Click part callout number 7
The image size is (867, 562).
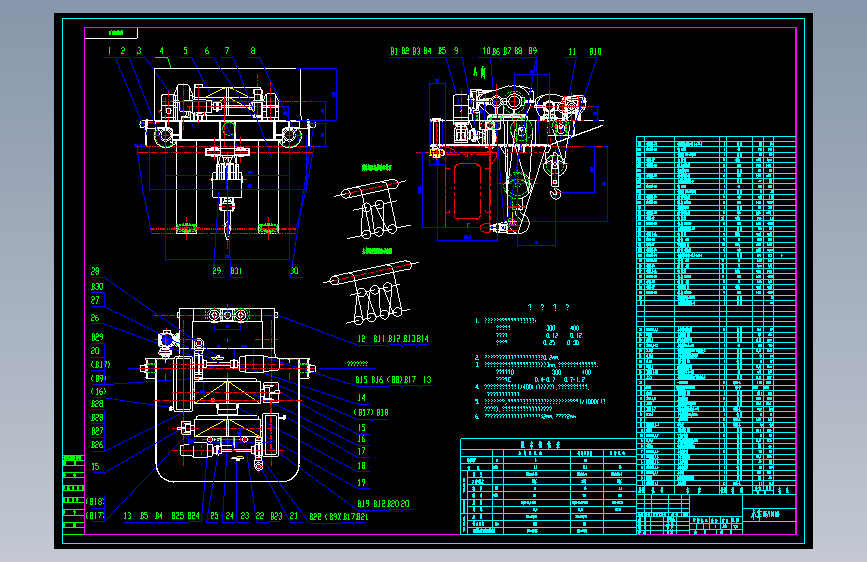227,51
